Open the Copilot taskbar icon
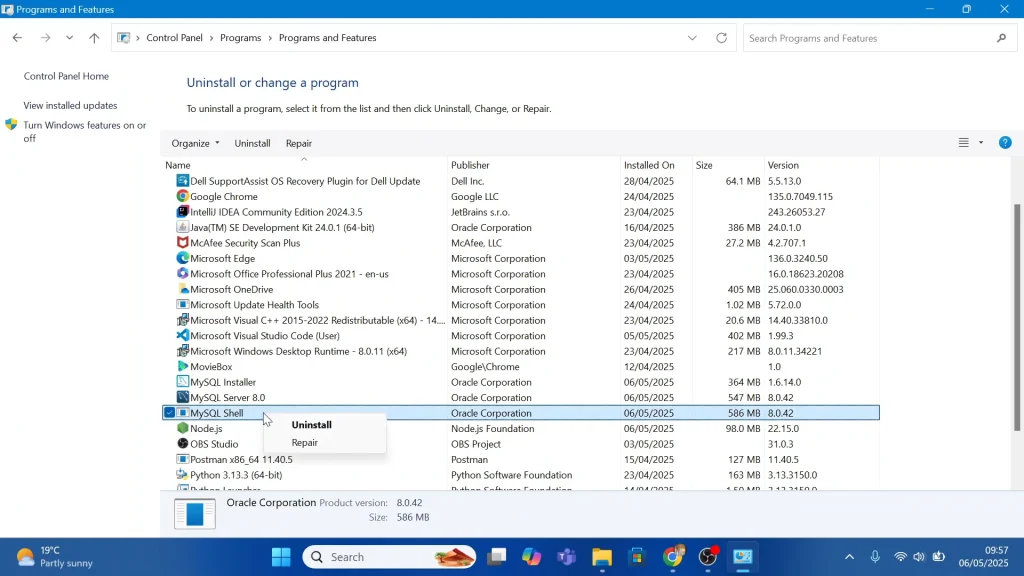The height and width of the screenshot is (576, 1024). click(532, 557)
